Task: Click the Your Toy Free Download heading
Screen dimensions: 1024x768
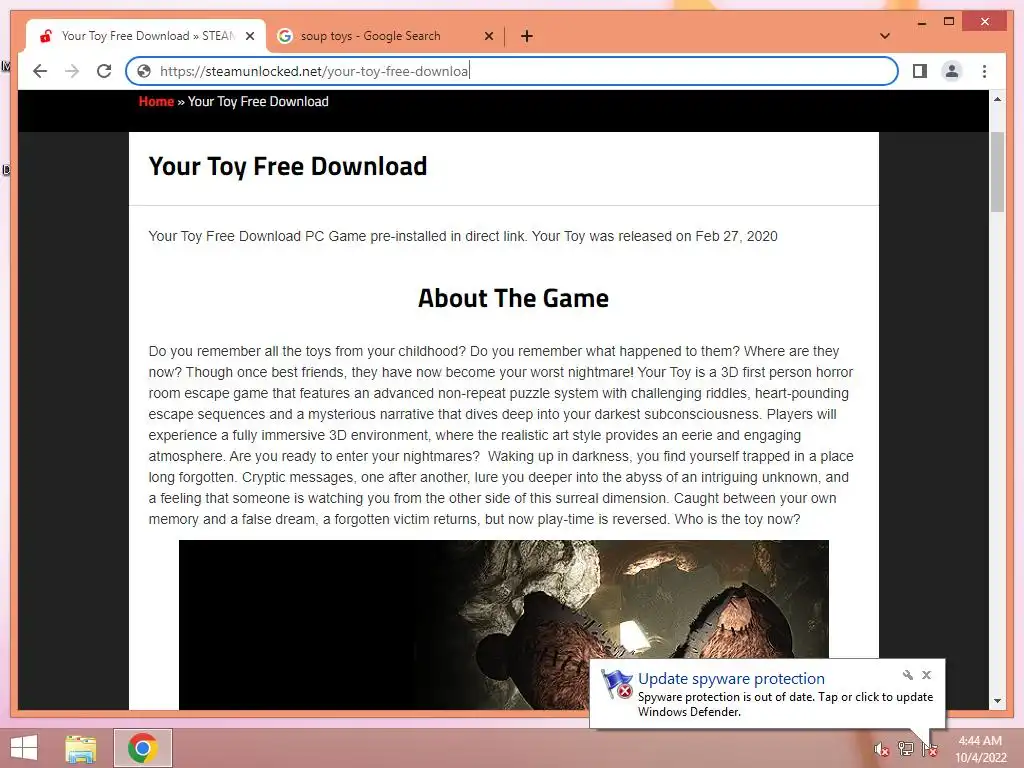Action: (x=287, y=167)
